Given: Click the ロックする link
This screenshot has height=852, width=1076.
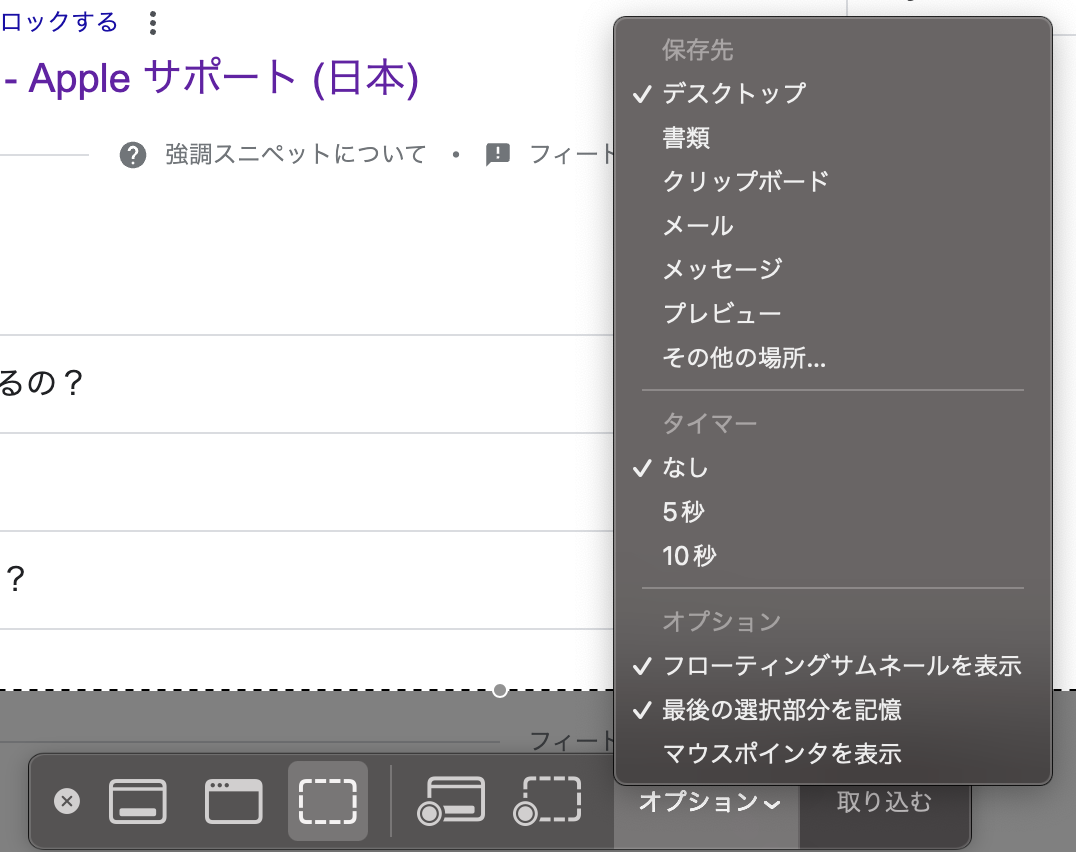Looking at the screenshot, I should click(x=56, y=21).
